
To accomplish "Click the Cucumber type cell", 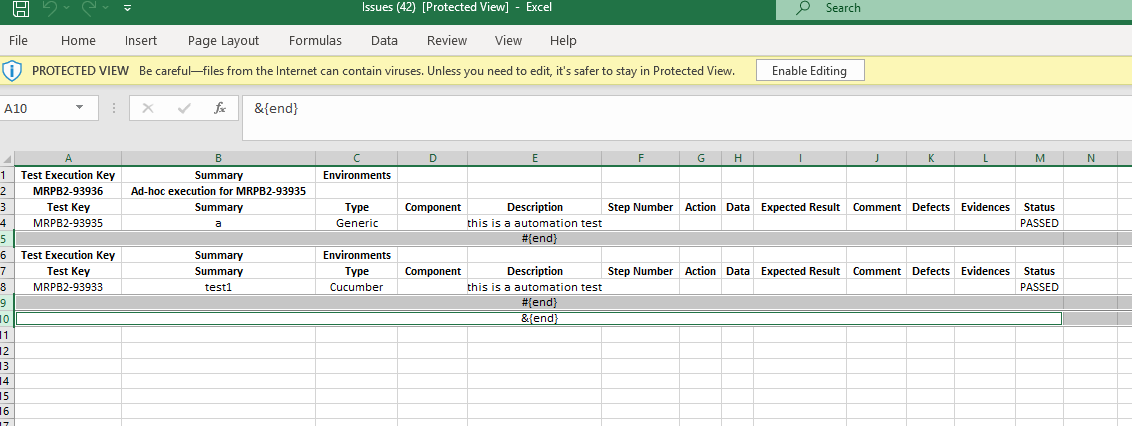I will [357, 287].
